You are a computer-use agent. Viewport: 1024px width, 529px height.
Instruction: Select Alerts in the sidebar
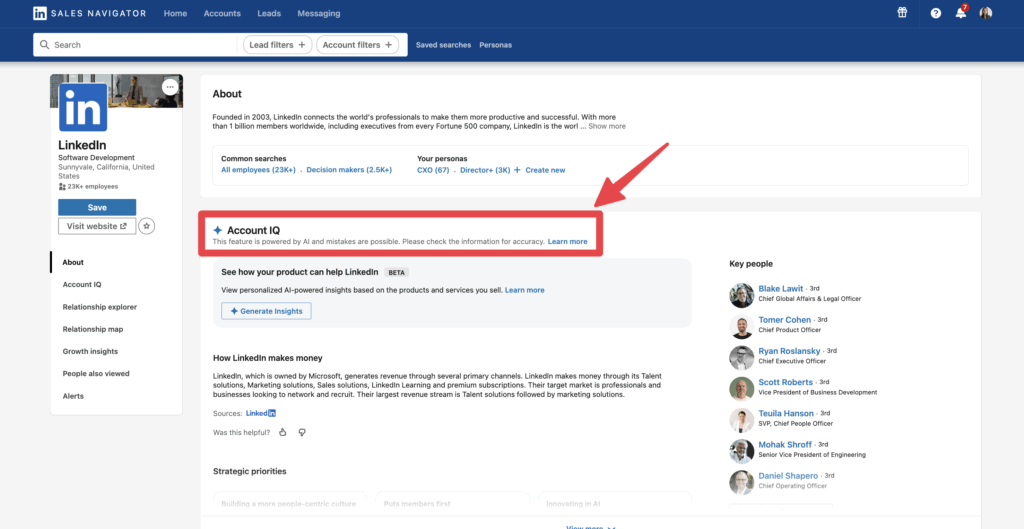(73, 396)
